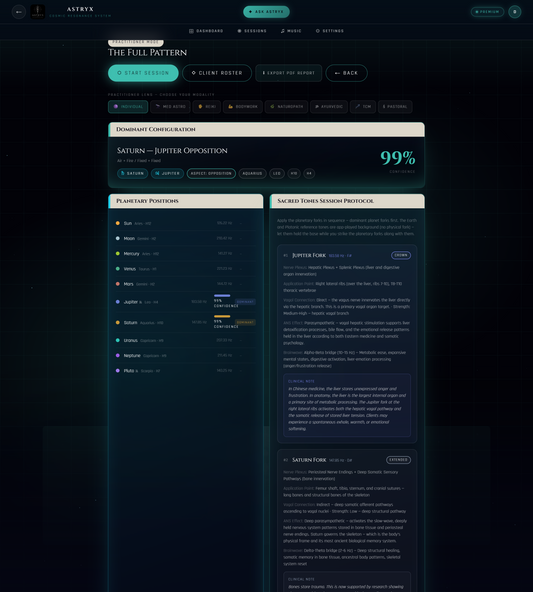Image resolution: width=533 pixels, height=592 pixels.
Task: Click the Saturn chip in Dominant Configuration
Action: coord(132,174)
